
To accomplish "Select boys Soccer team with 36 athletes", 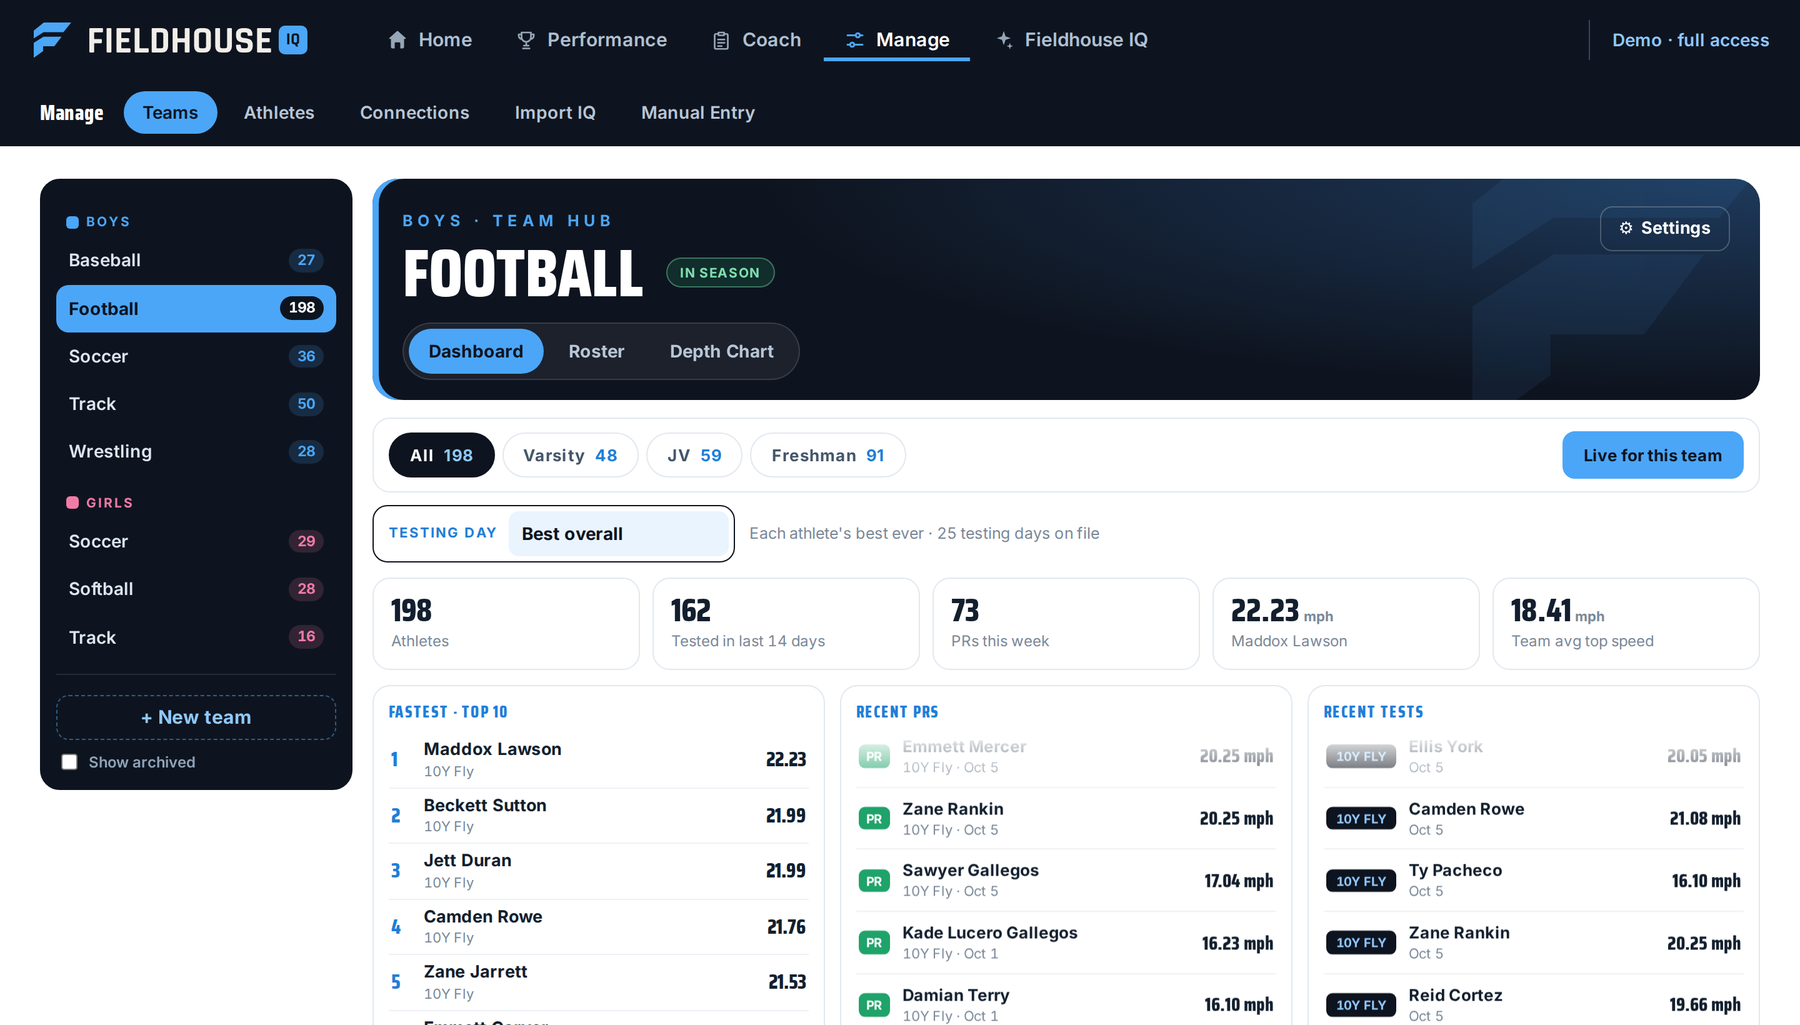I will point(196,356).
